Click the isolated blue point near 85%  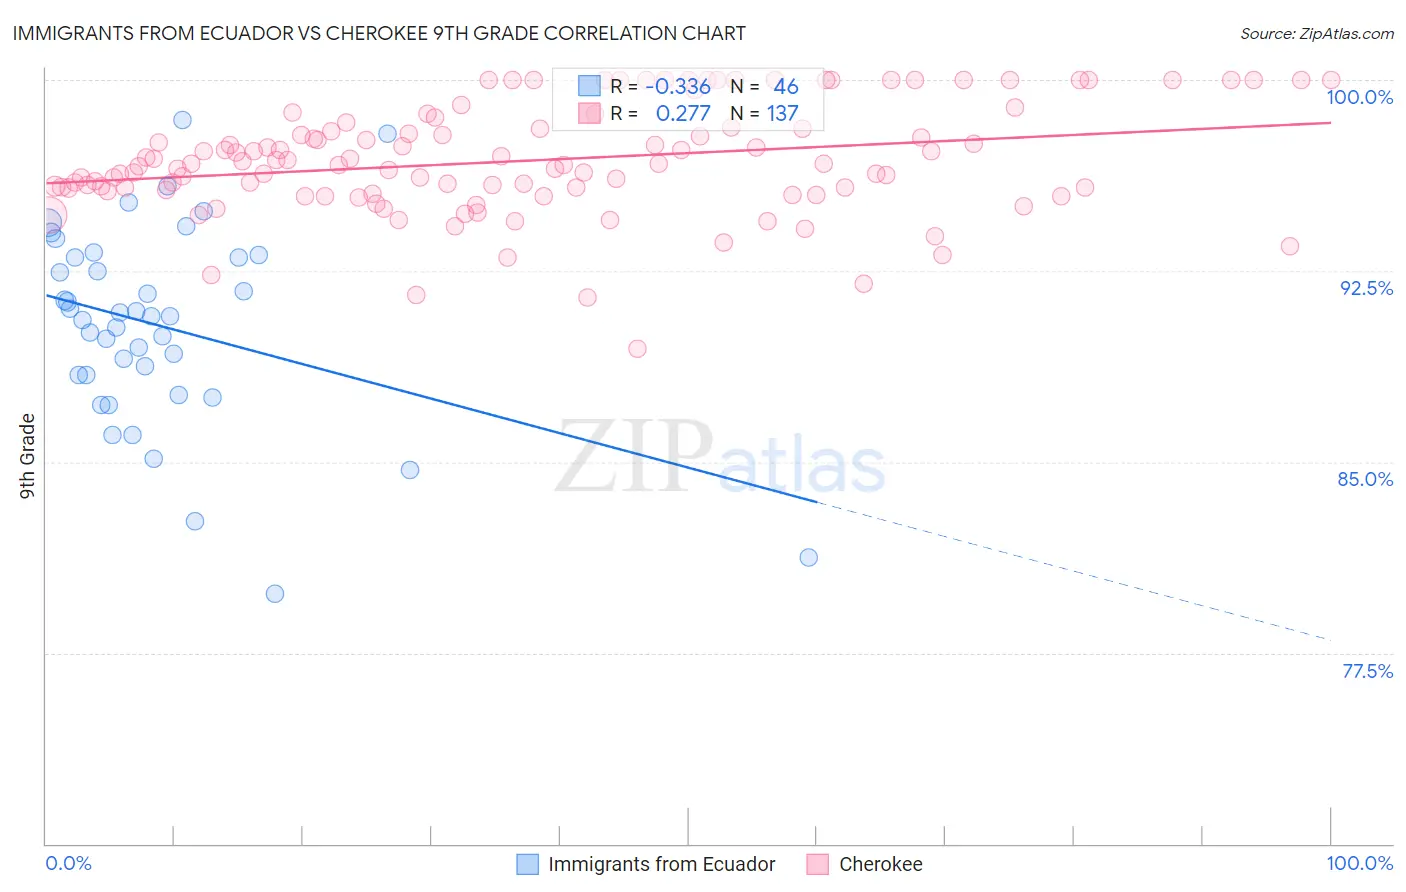tap(410, 470)
